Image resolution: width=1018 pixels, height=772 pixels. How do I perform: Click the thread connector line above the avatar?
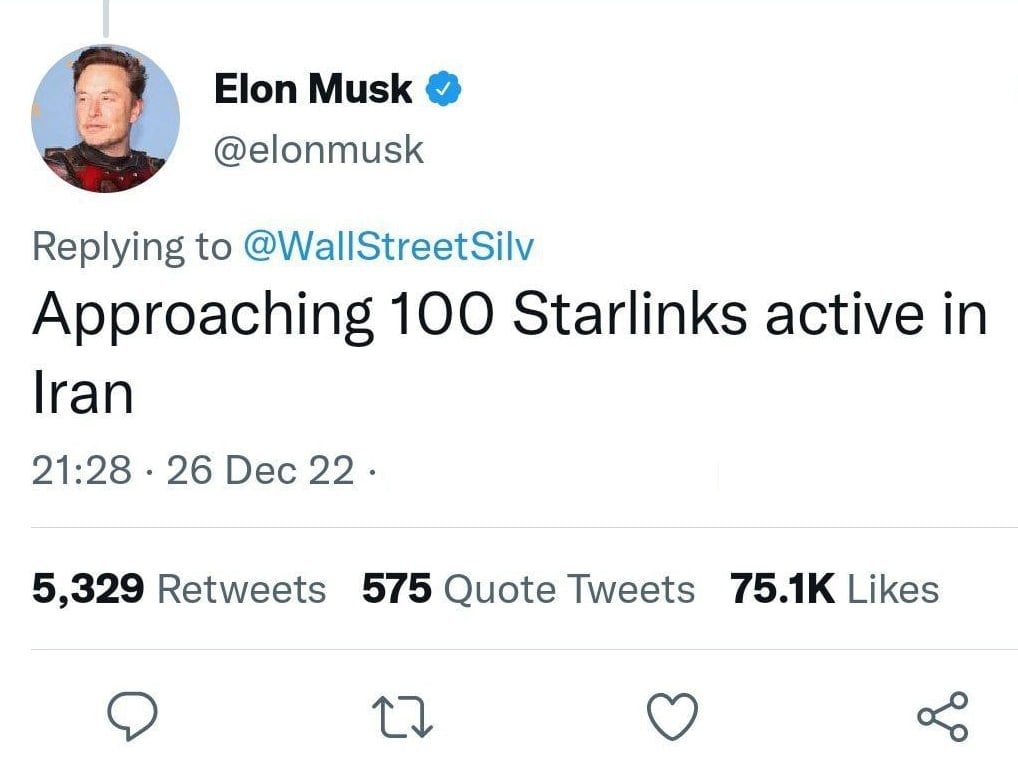[x=105, y=20]
